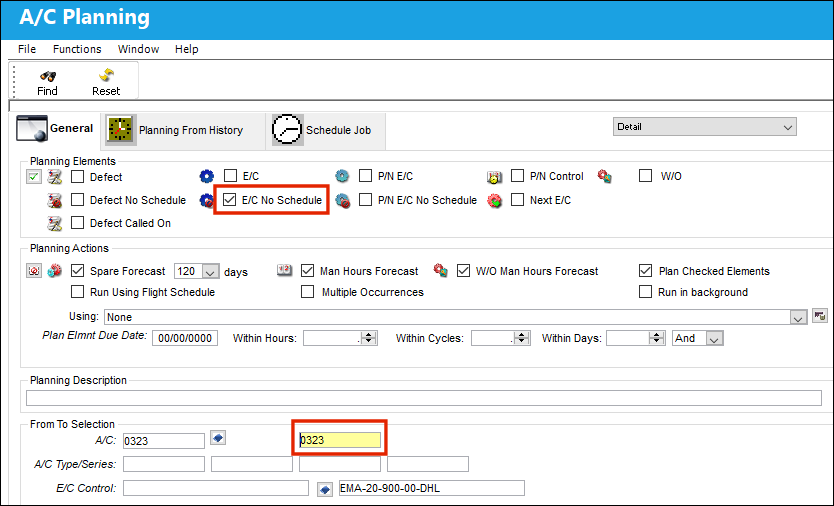
Task: Click the Defect planning element icon
Action: pos(55,177)
